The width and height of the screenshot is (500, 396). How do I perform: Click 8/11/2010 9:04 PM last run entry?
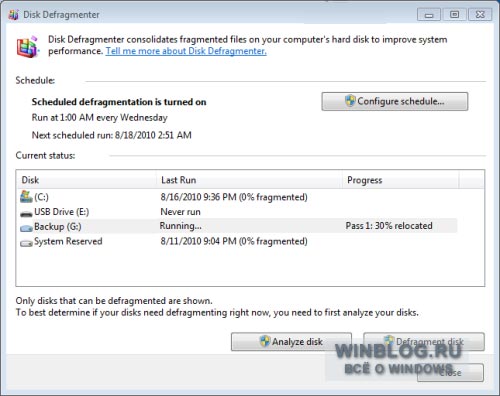pyautogui.click(x=234, y=241)
